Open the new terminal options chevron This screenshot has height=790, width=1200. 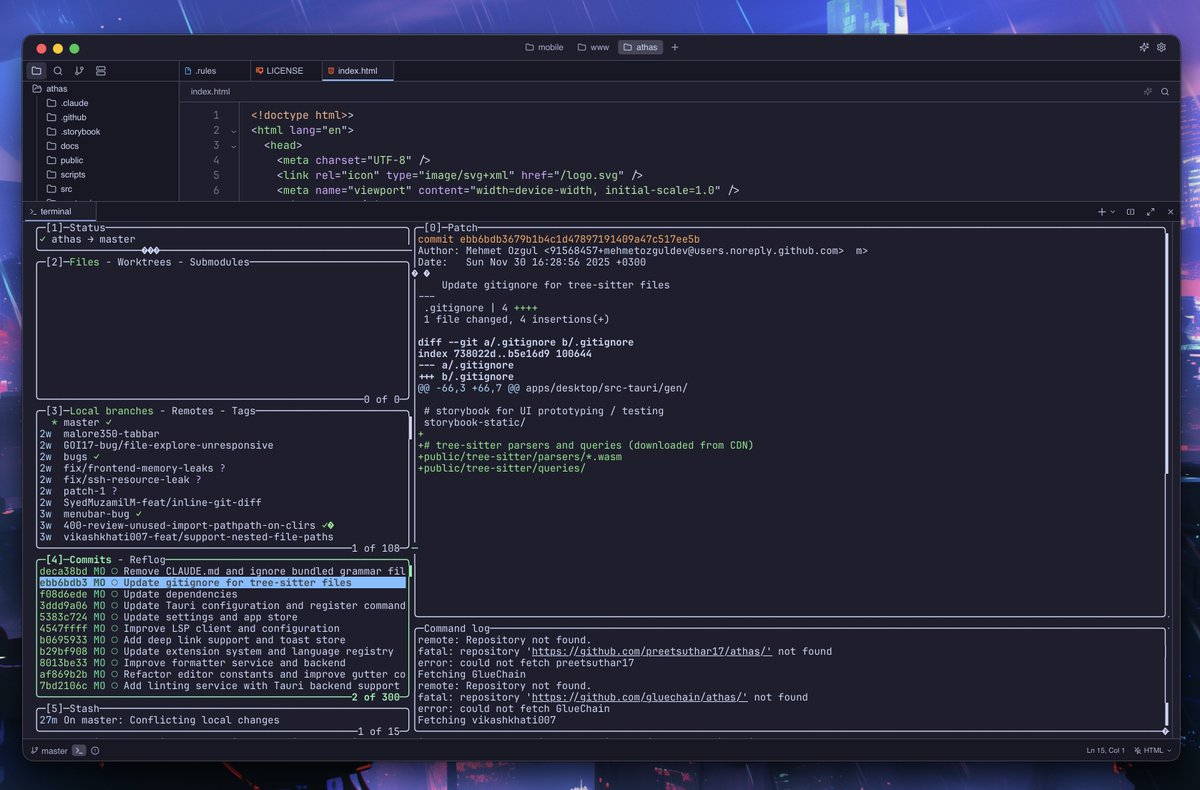1113,212
